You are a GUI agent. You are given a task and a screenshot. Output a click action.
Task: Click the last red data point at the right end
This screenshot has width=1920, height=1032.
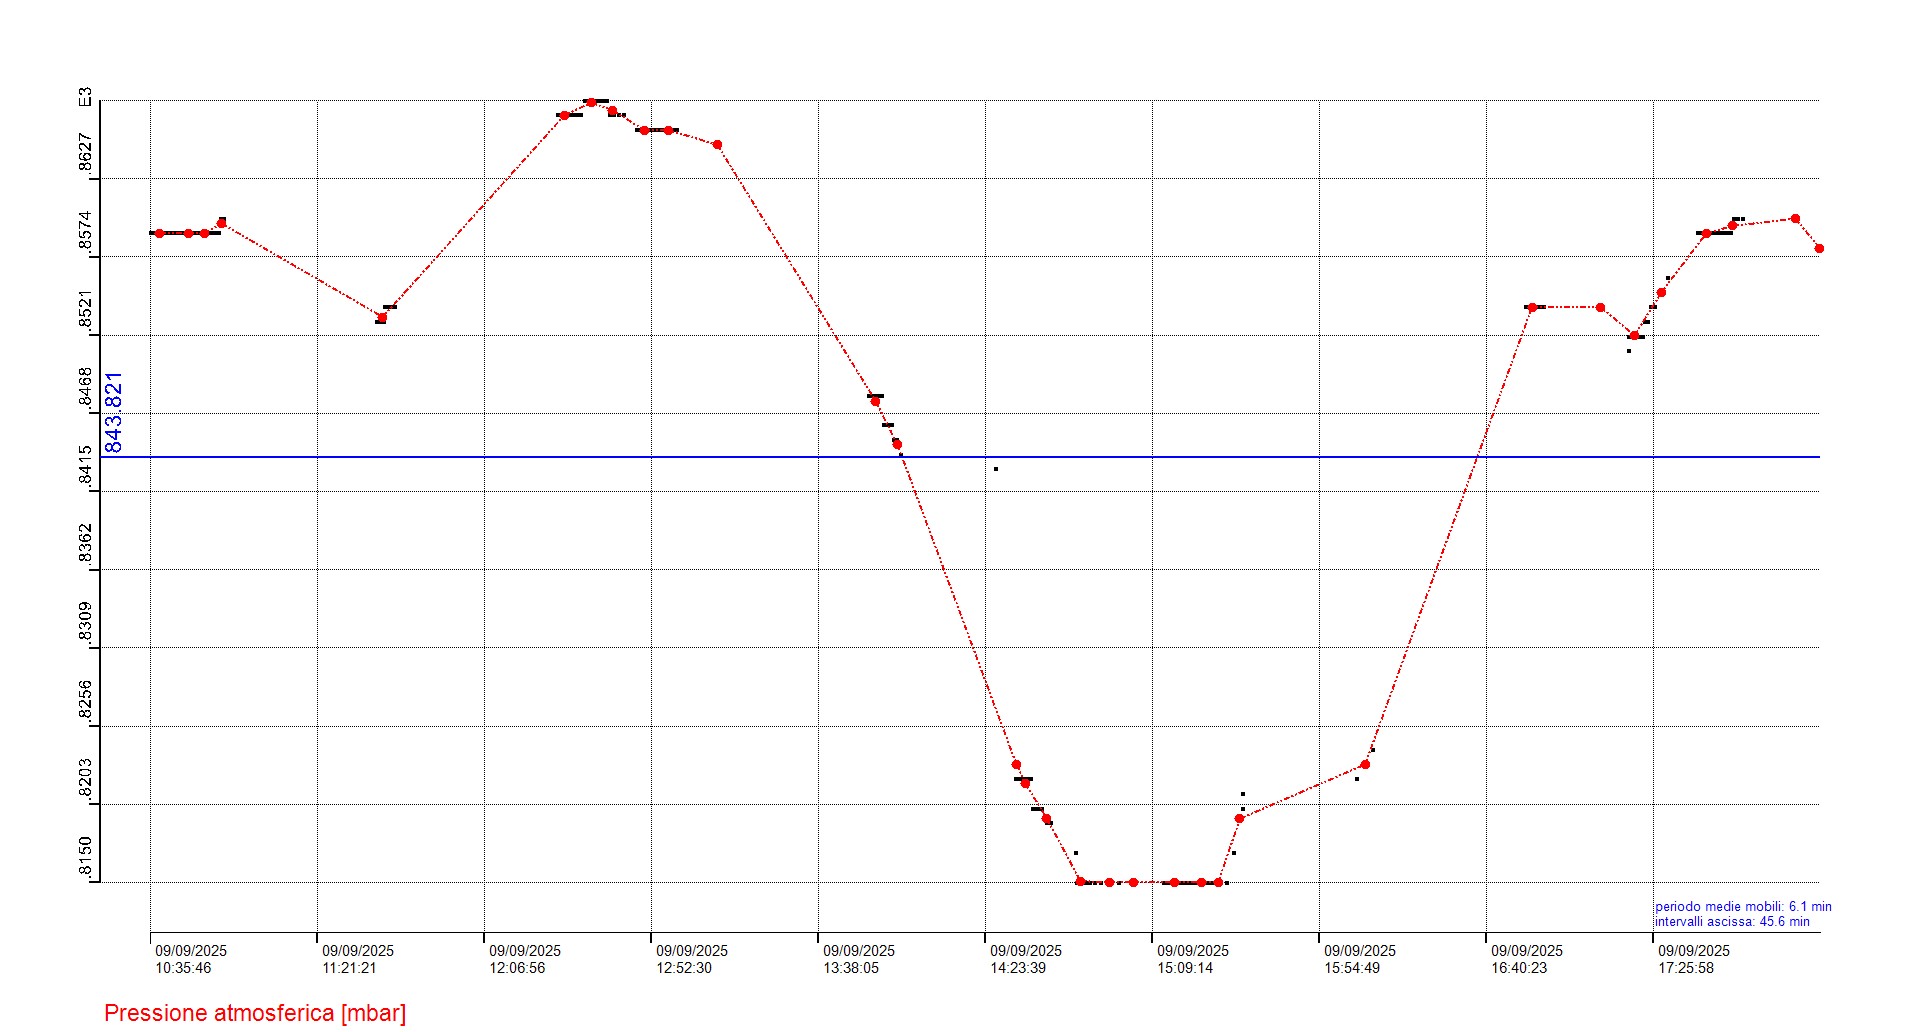pyautogui.click(x=1819, y=248)
